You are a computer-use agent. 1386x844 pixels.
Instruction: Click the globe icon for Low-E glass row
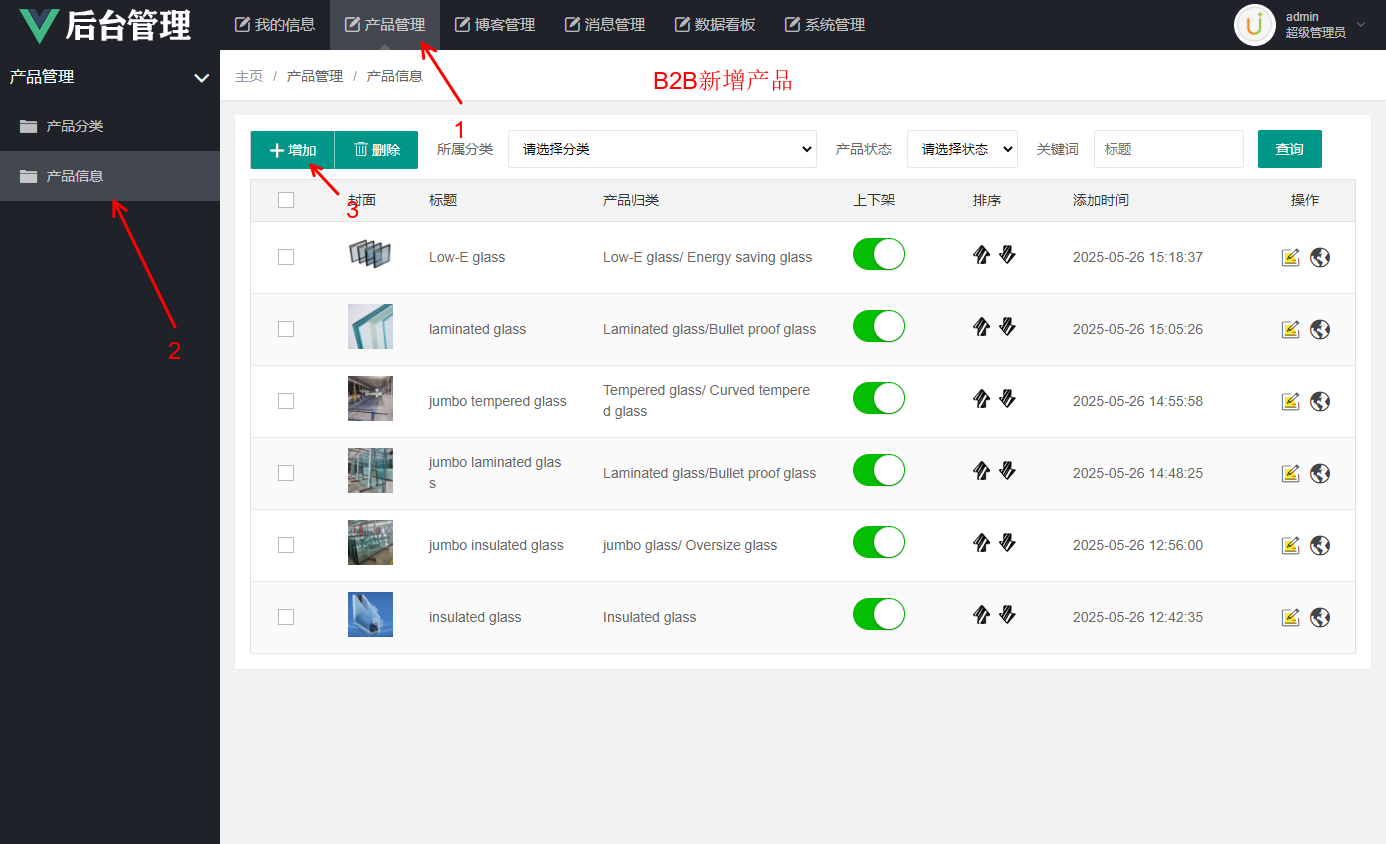(1320, 257)
